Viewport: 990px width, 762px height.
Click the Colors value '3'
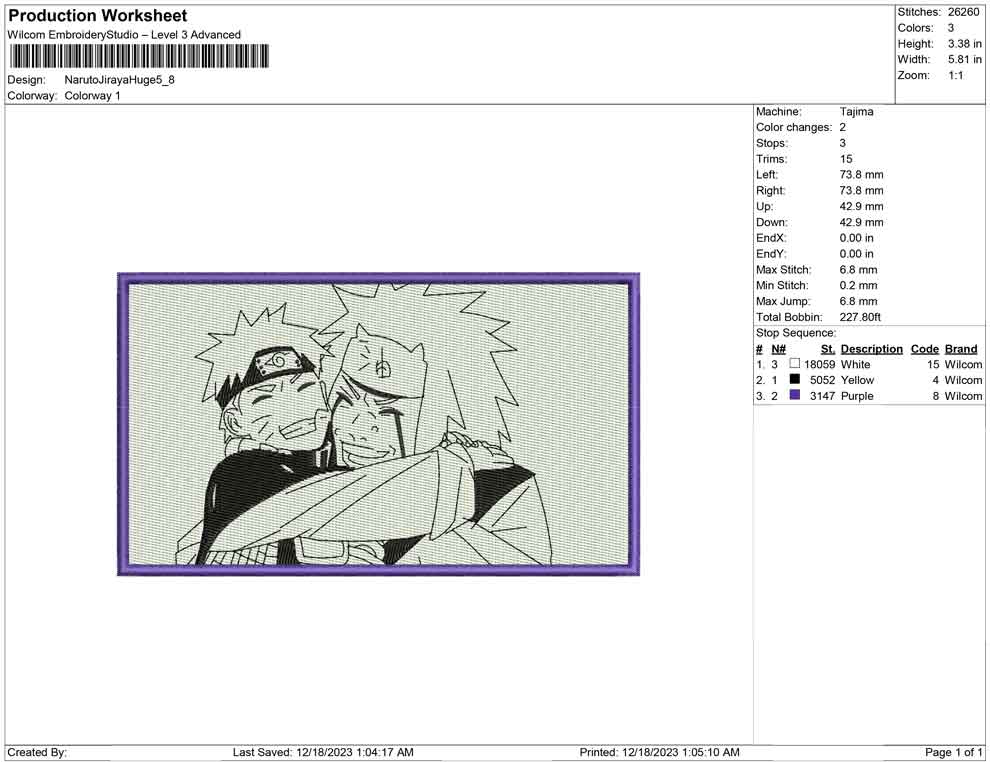(x=951, y=28)
